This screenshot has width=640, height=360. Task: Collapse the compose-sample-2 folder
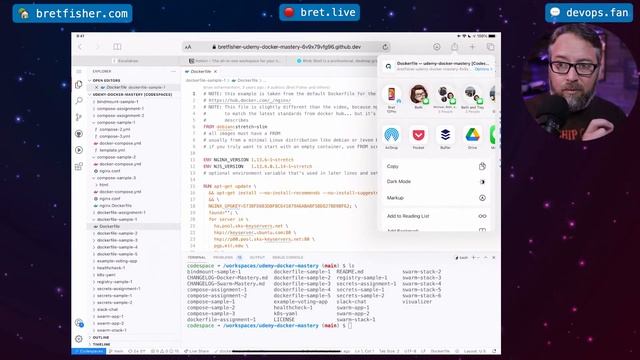click(116, 157)
